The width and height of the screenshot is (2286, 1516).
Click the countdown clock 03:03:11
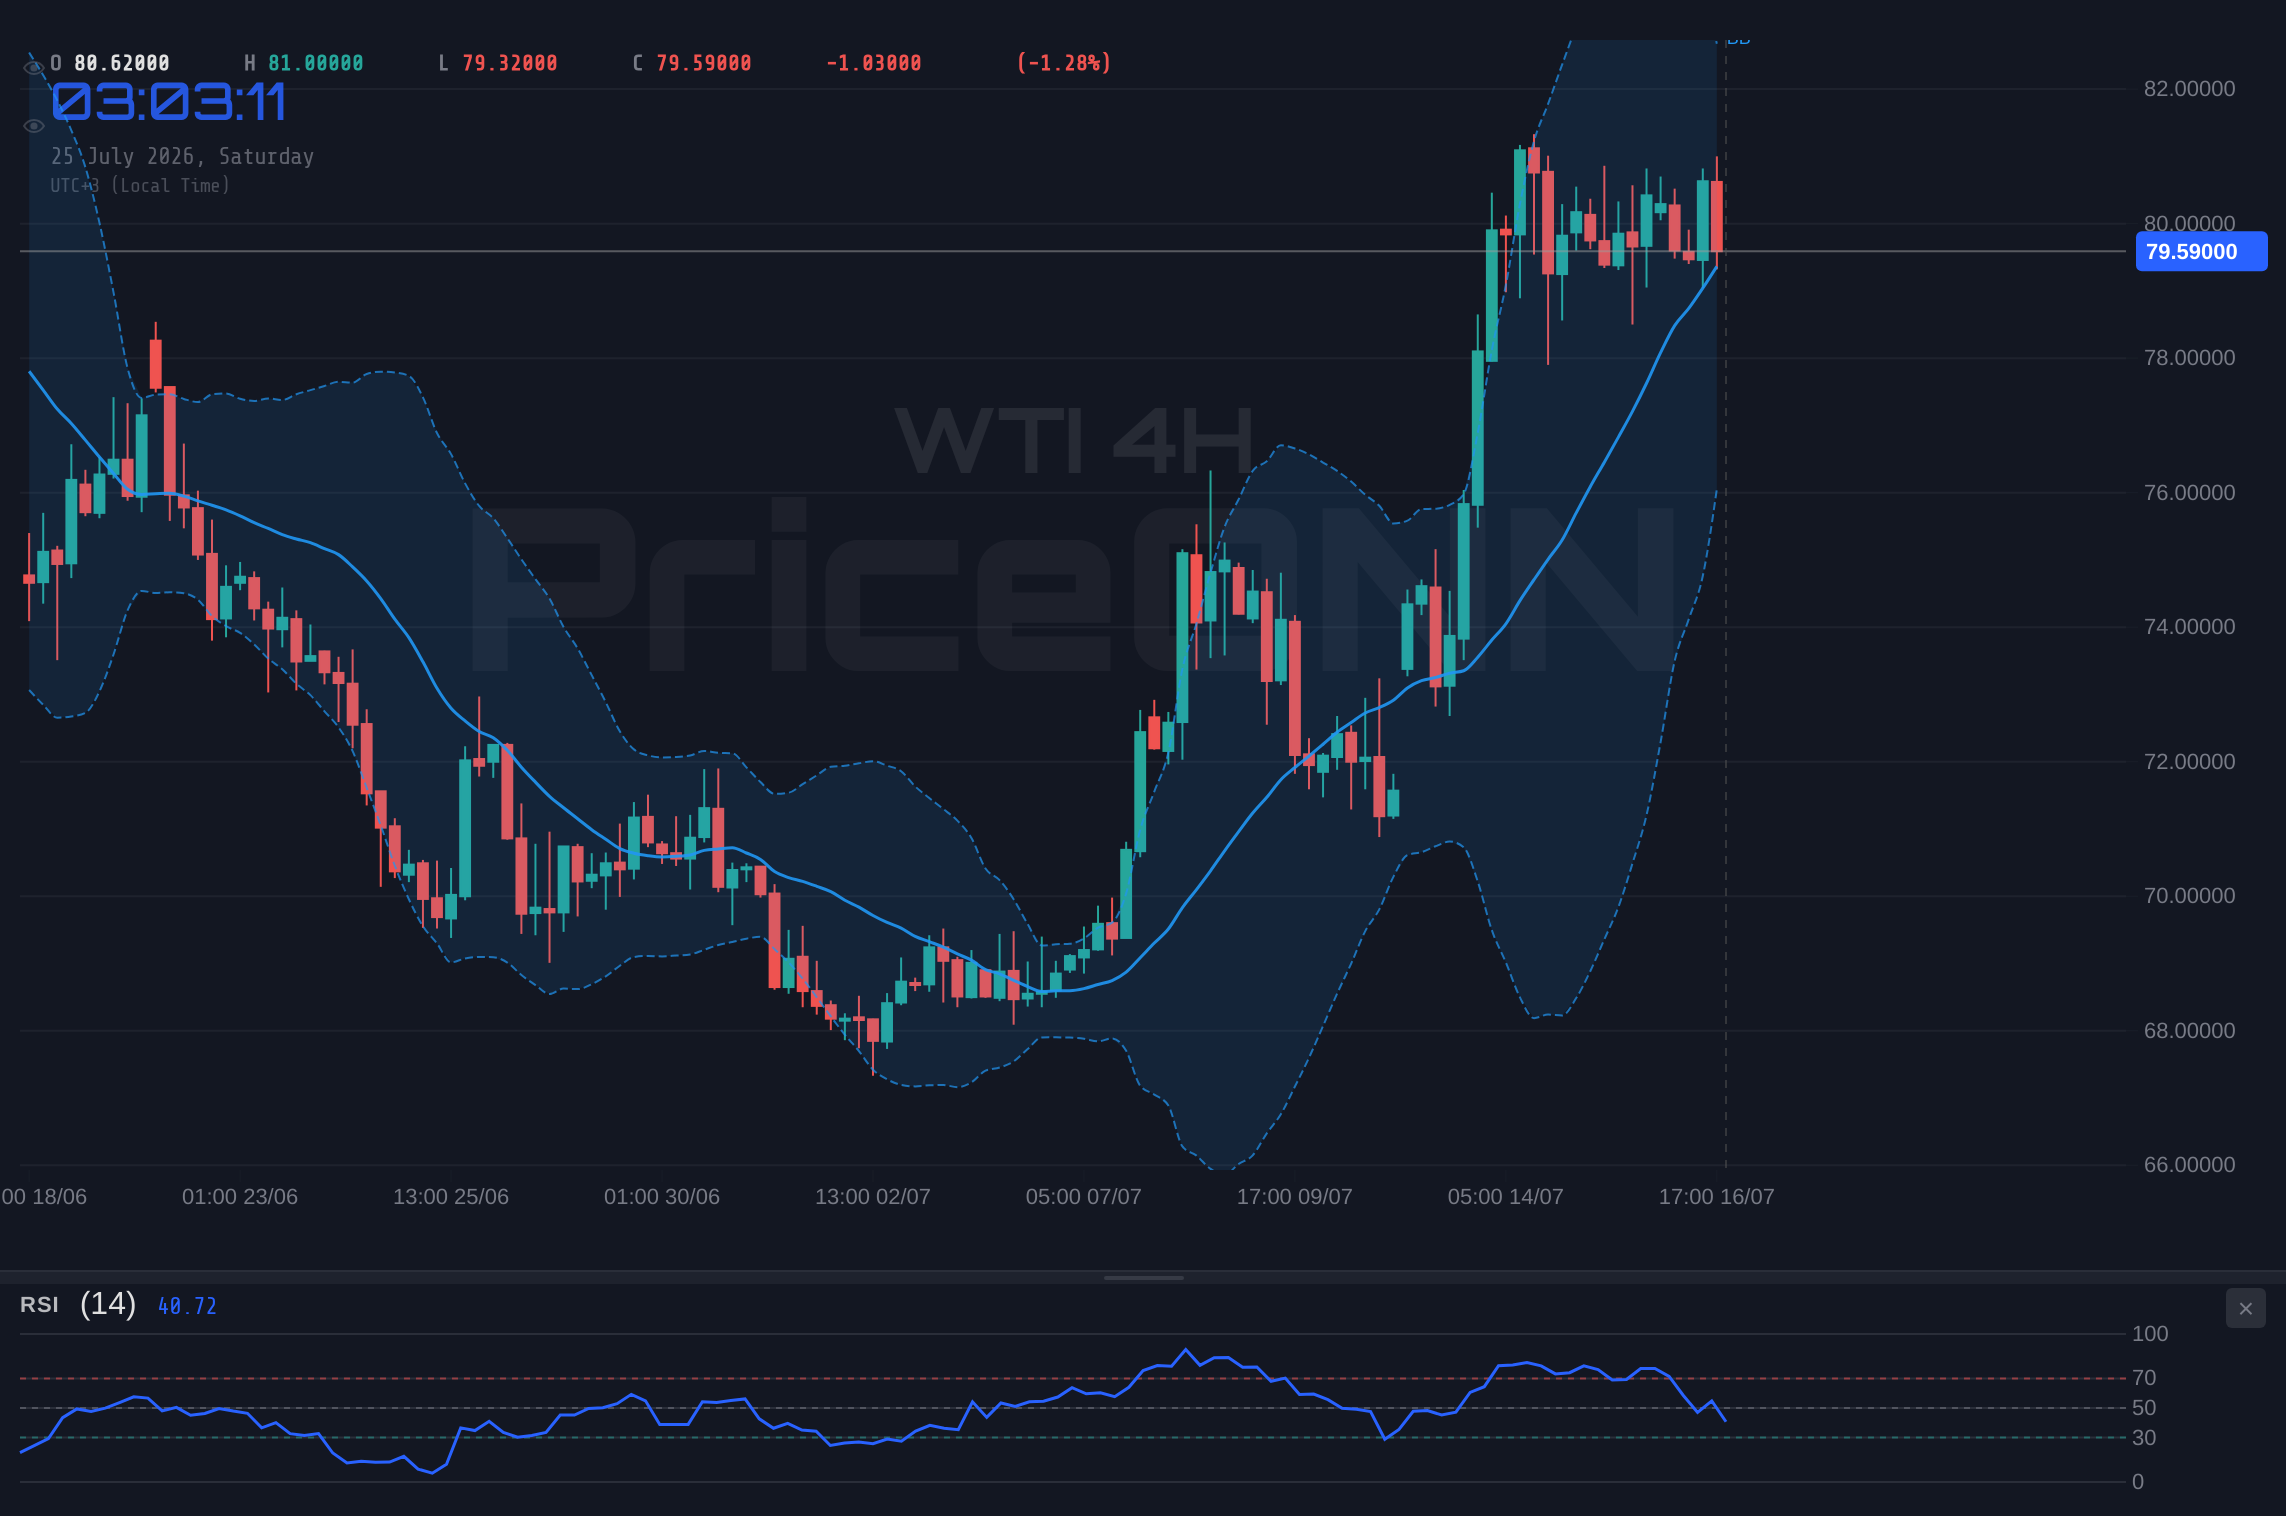click(169, 103)
